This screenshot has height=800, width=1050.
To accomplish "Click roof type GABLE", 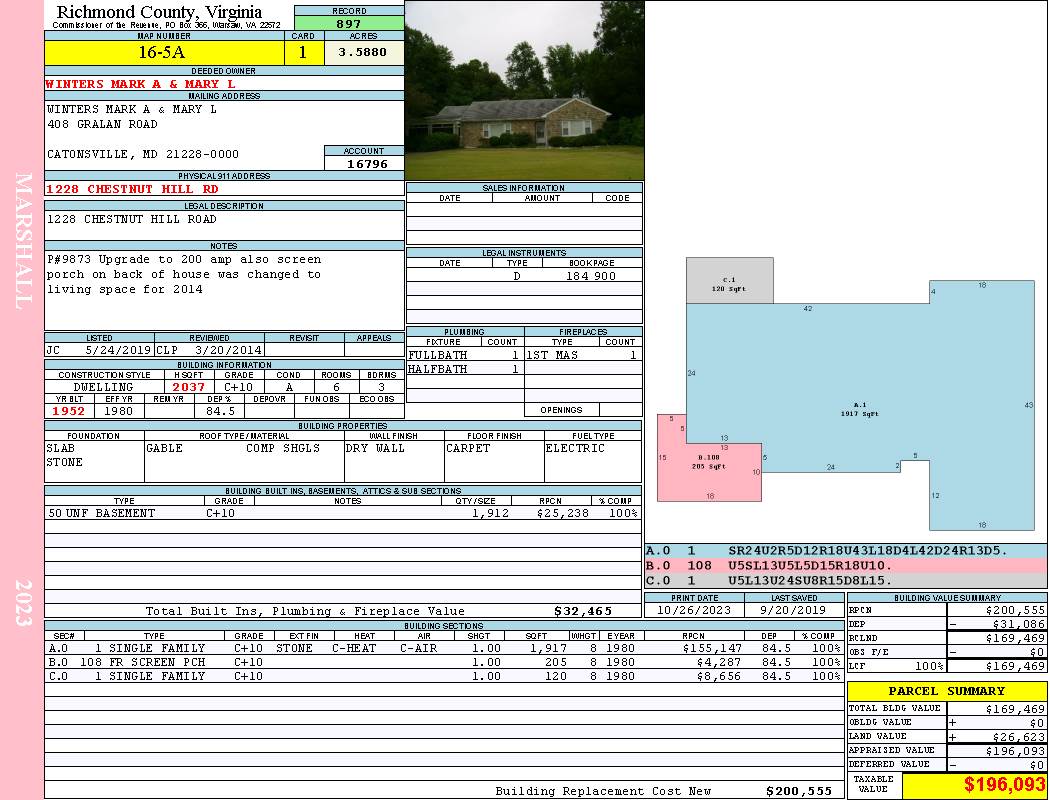I will tap(165, 448).
